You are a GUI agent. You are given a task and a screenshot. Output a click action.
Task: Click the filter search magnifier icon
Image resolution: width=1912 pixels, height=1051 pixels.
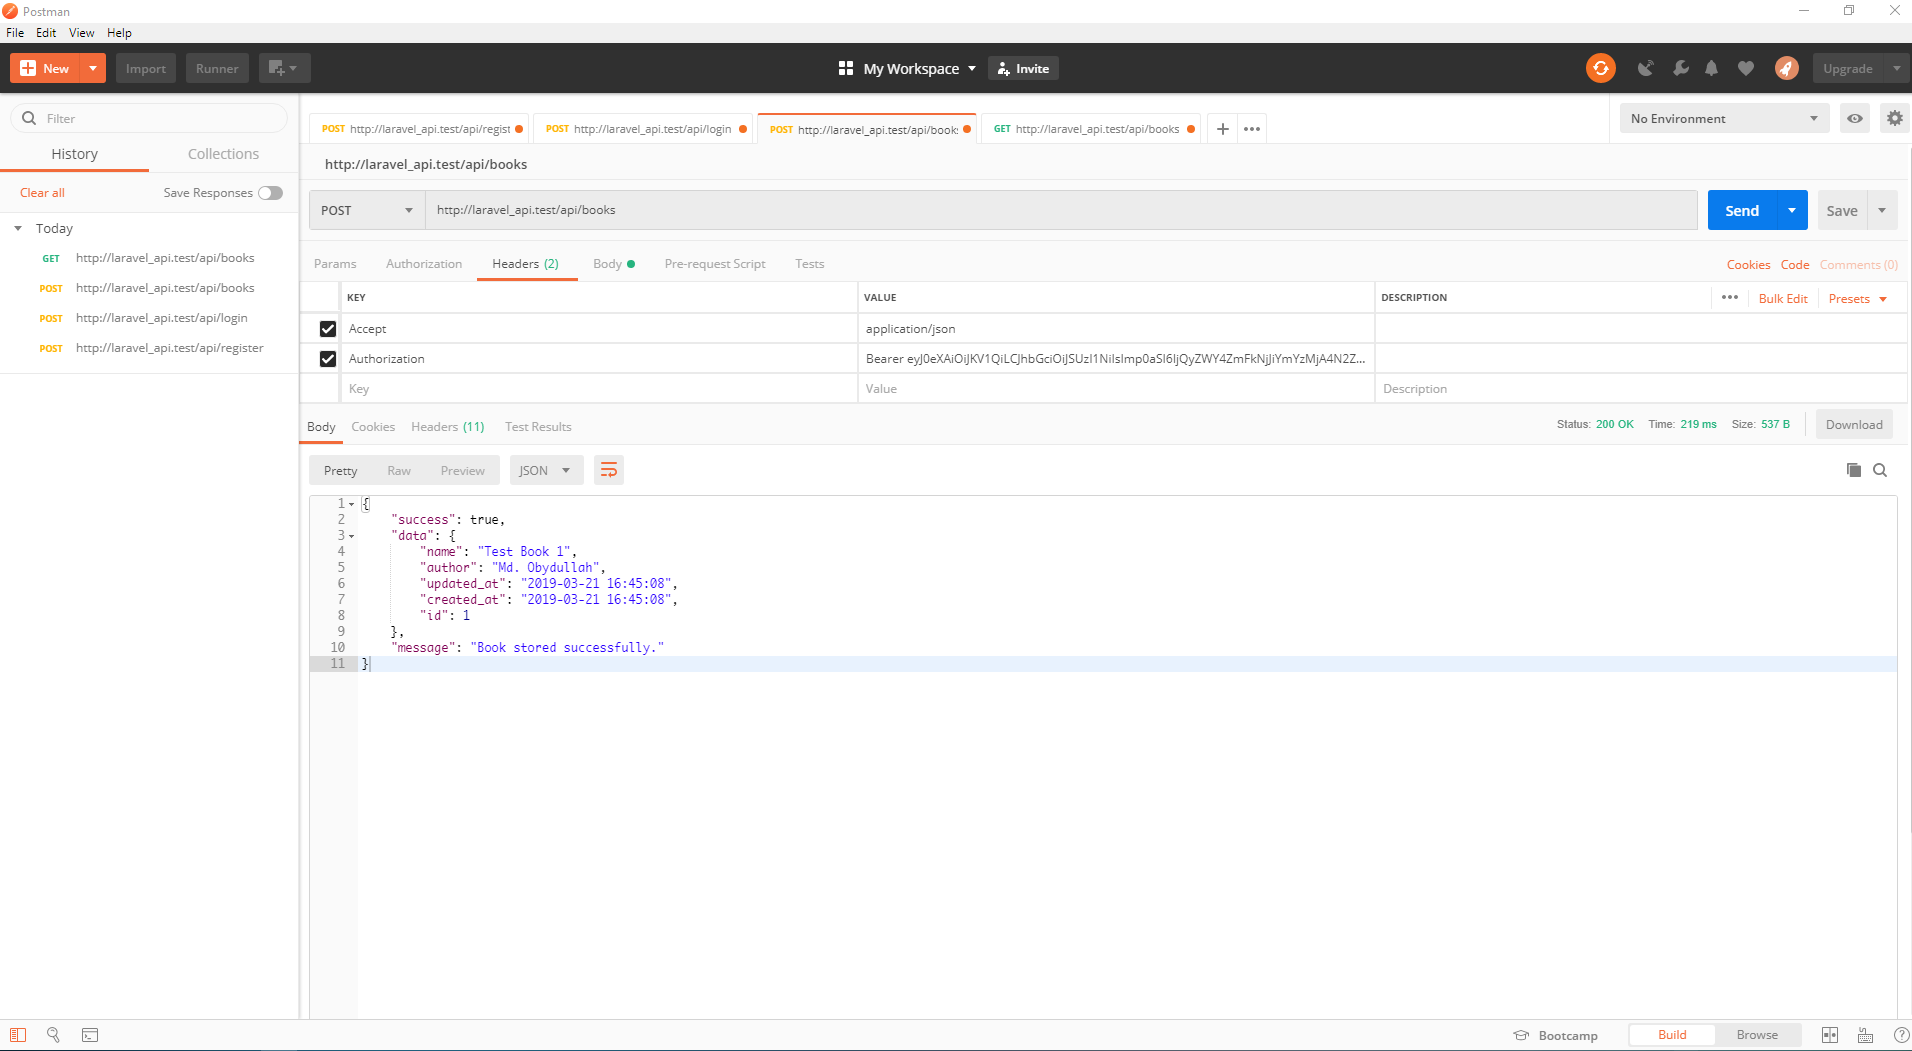[x=29, y=118]
